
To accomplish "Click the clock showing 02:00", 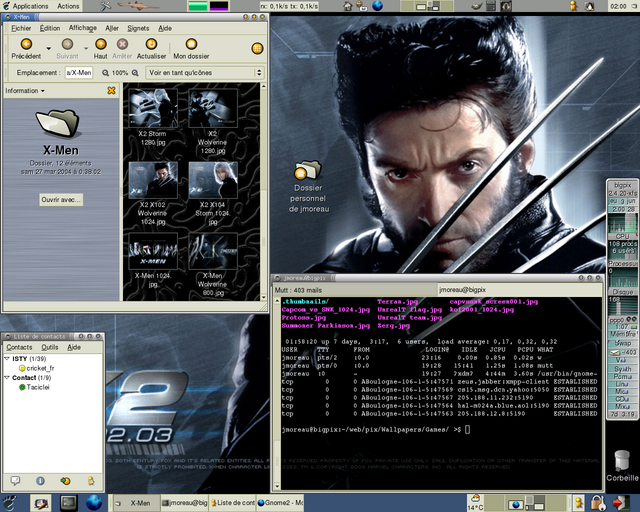I will [619, 6].
